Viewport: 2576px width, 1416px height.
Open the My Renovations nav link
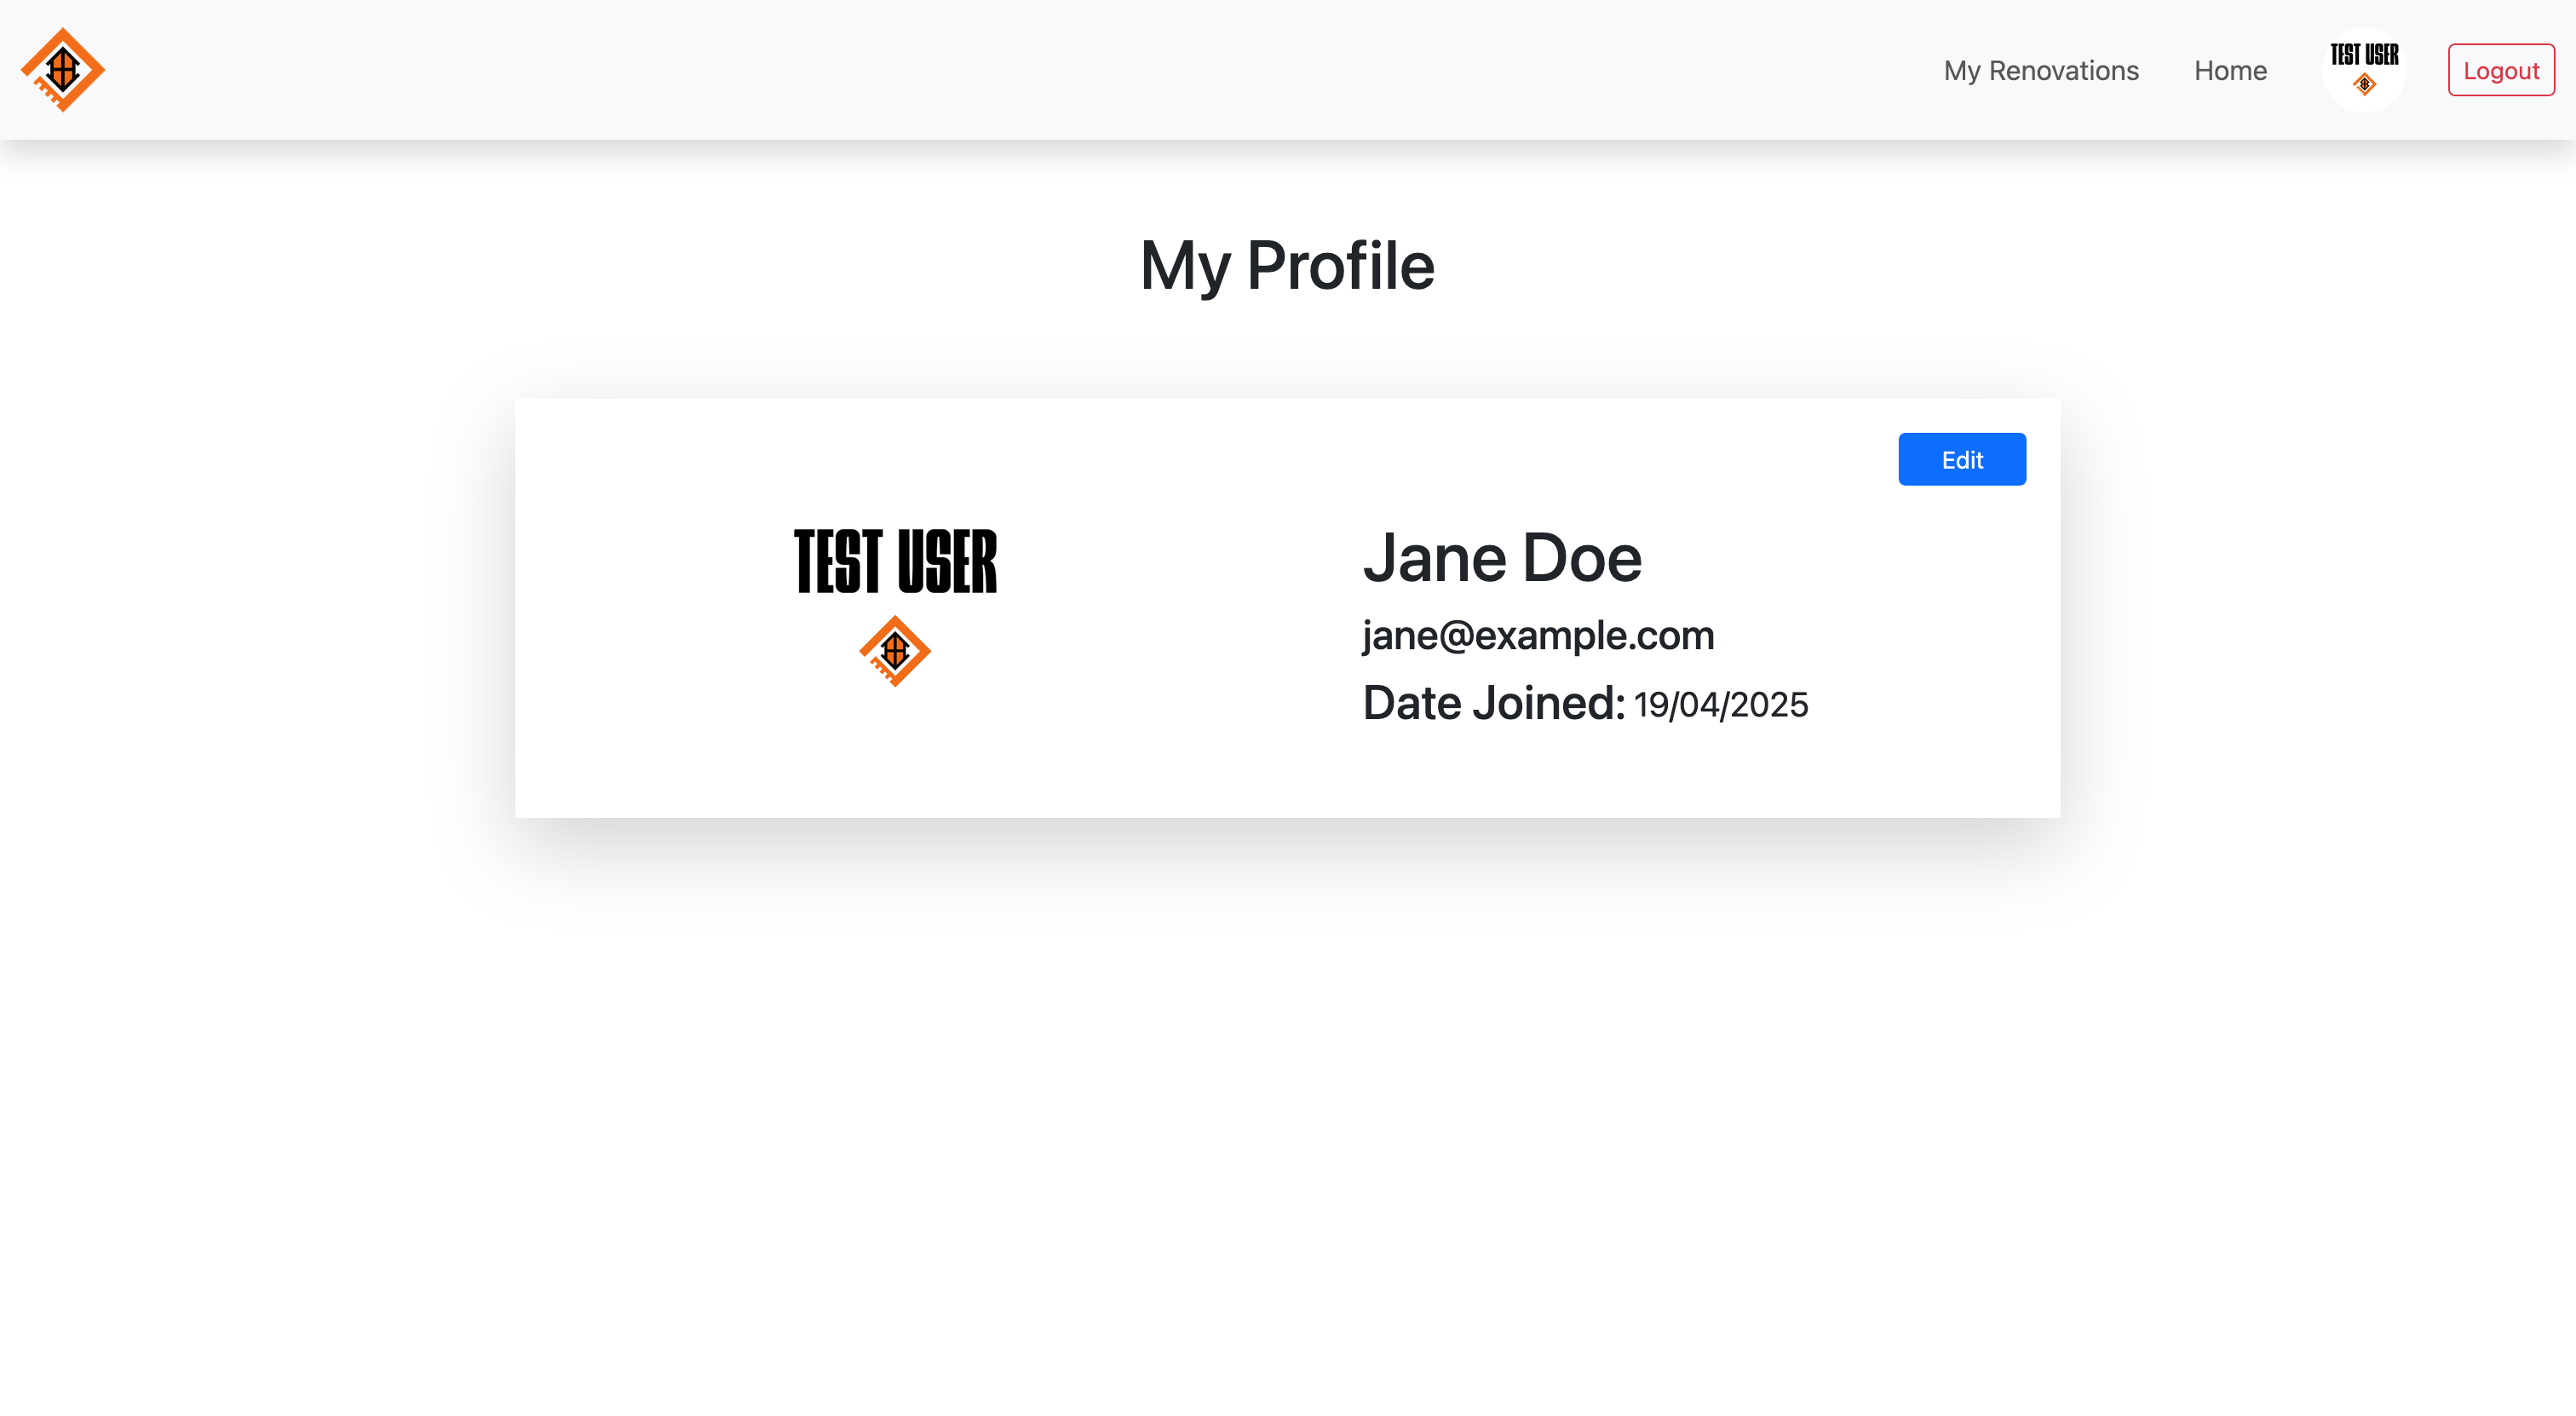coord(2041,70)
